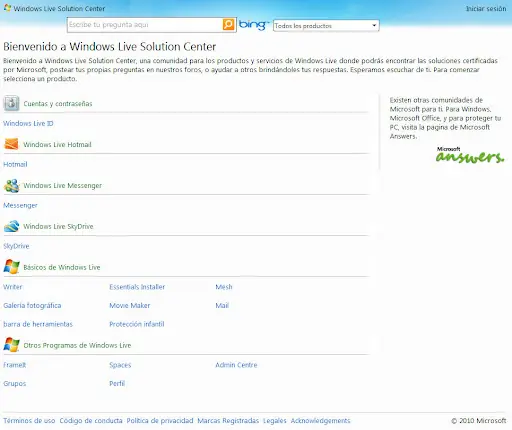
Task: Select the Windows Live Messenger heading text
Action: [x=62, y=186]
